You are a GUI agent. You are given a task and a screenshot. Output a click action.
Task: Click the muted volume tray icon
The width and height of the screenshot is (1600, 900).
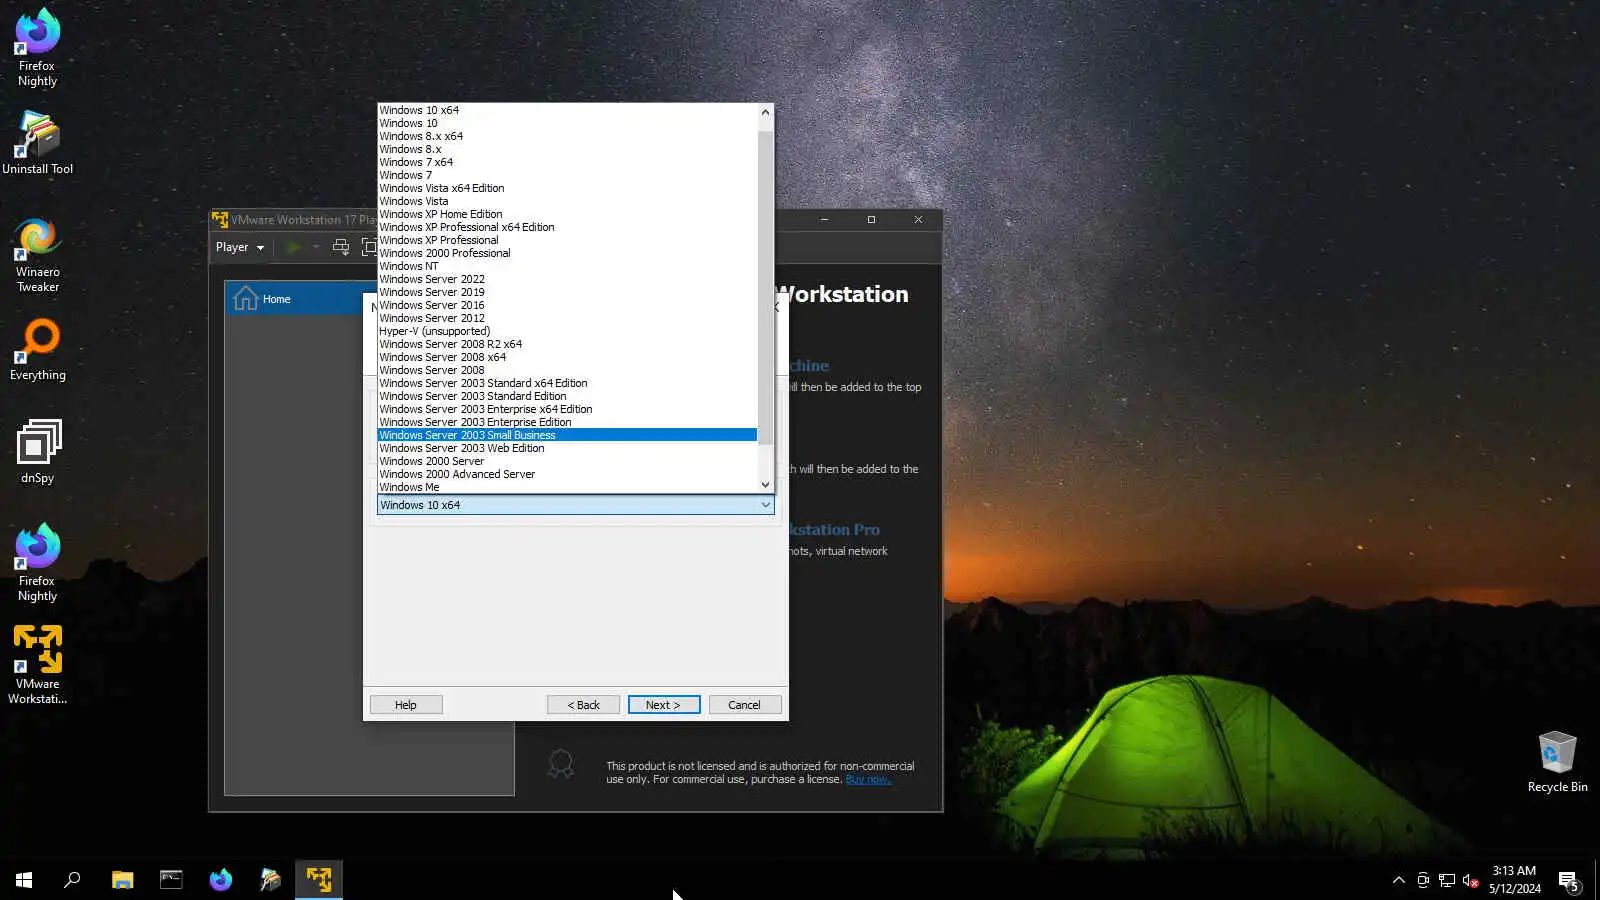pyautogui.click(x=1471, y=880)
